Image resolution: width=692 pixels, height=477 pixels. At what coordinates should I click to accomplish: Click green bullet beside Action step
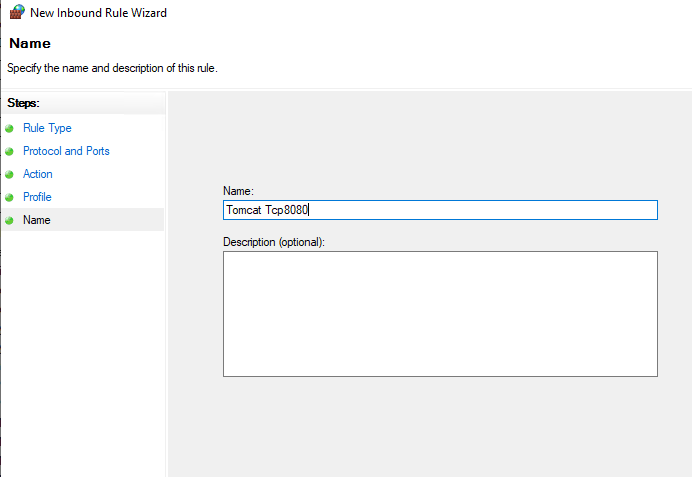(9, 174)
